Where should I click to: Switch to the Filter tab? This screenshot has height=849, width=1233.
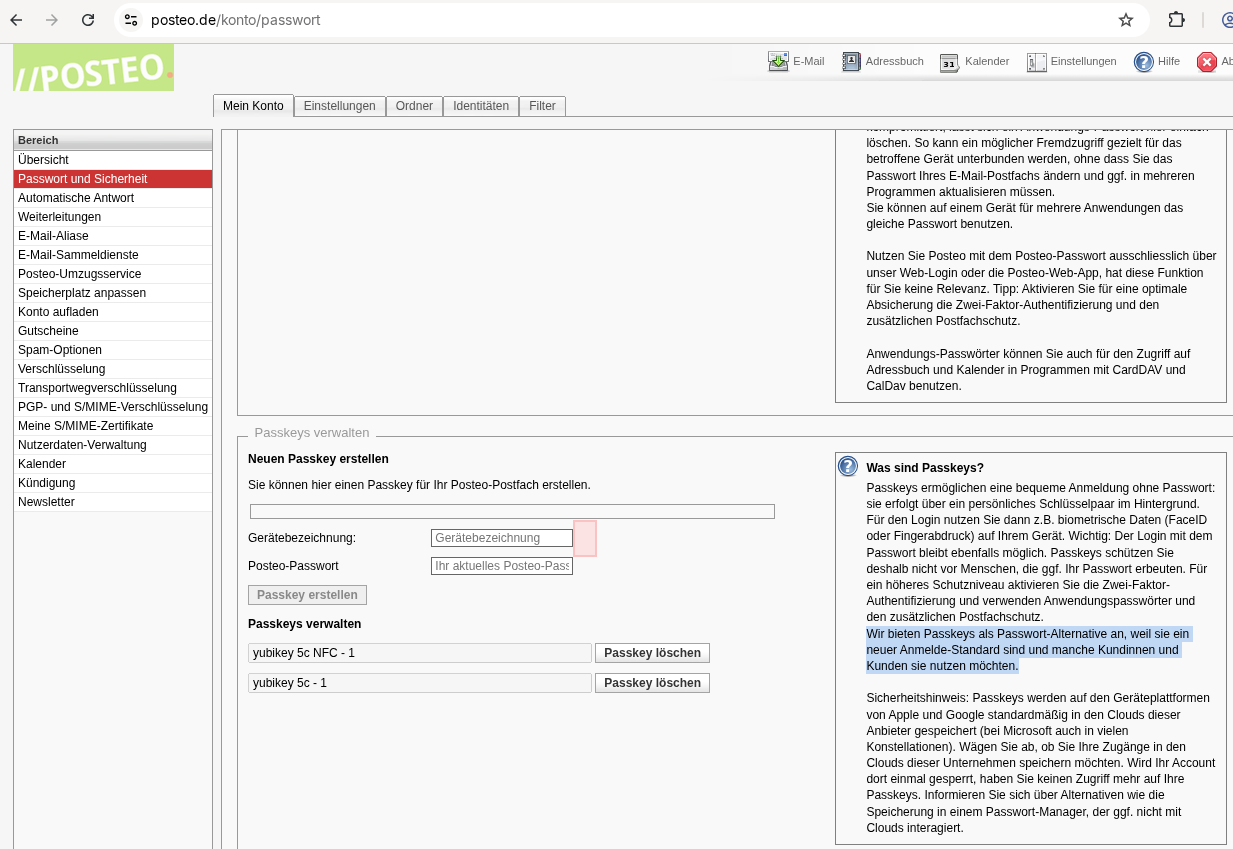[542, 106]
